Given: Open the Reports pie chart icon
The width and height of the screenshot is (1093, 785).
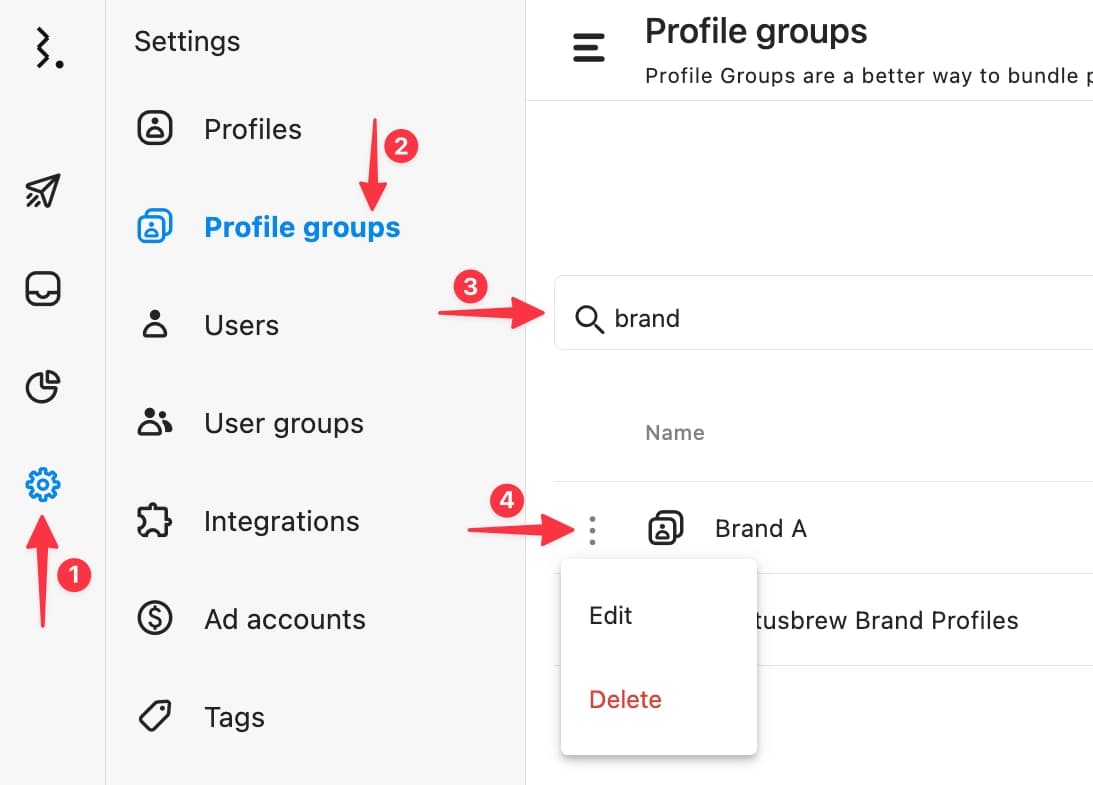Looking at the screenshot, I should pos(43,386).
